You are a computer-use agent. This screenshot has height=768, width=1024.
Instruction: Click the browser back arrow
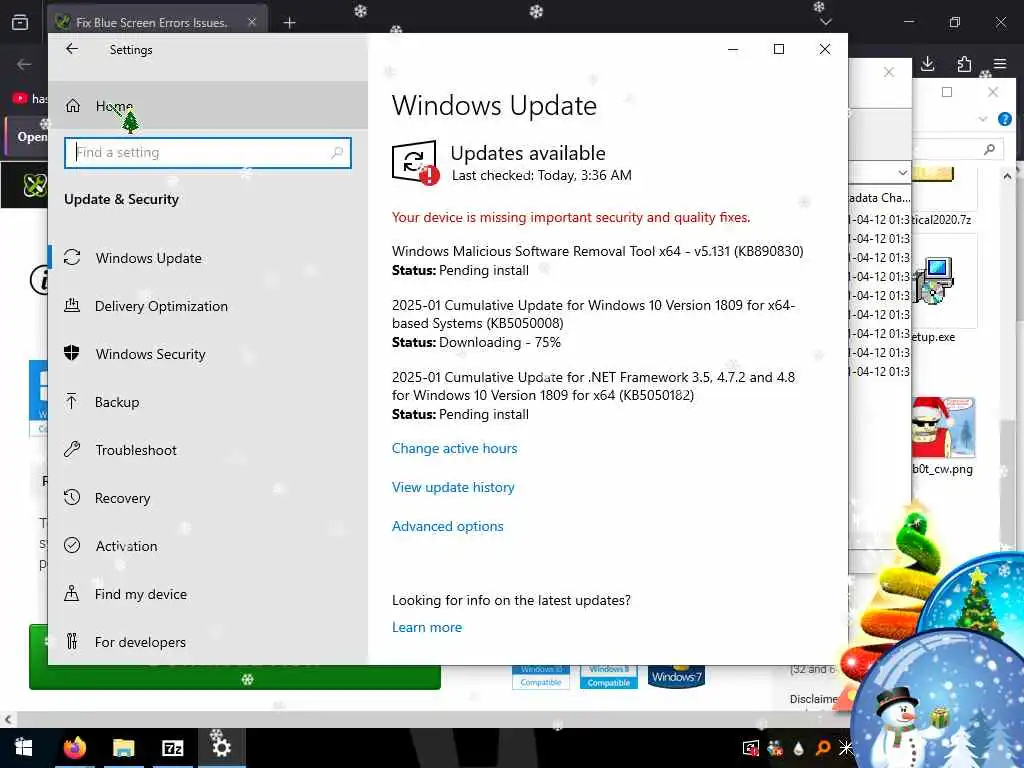24,64
